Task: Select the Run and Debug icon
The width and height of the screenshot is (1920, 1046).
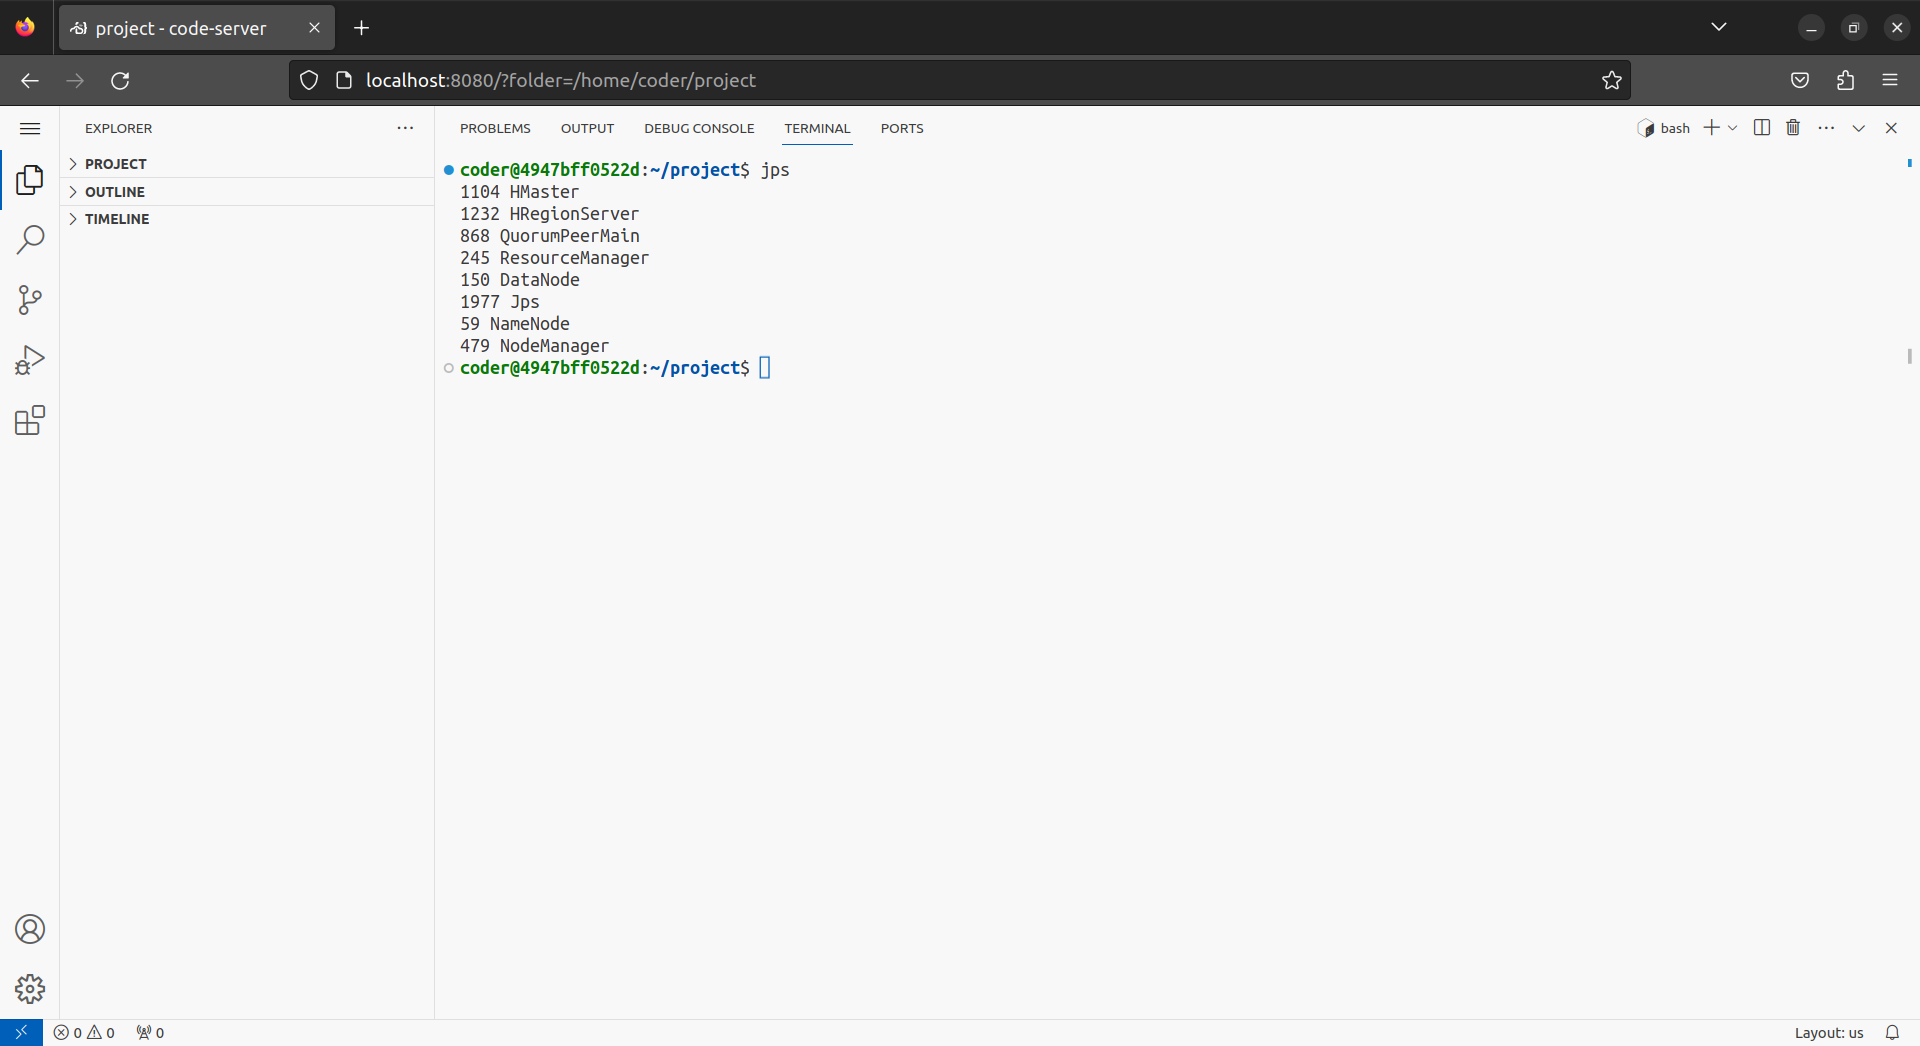Action: (30, 359)
